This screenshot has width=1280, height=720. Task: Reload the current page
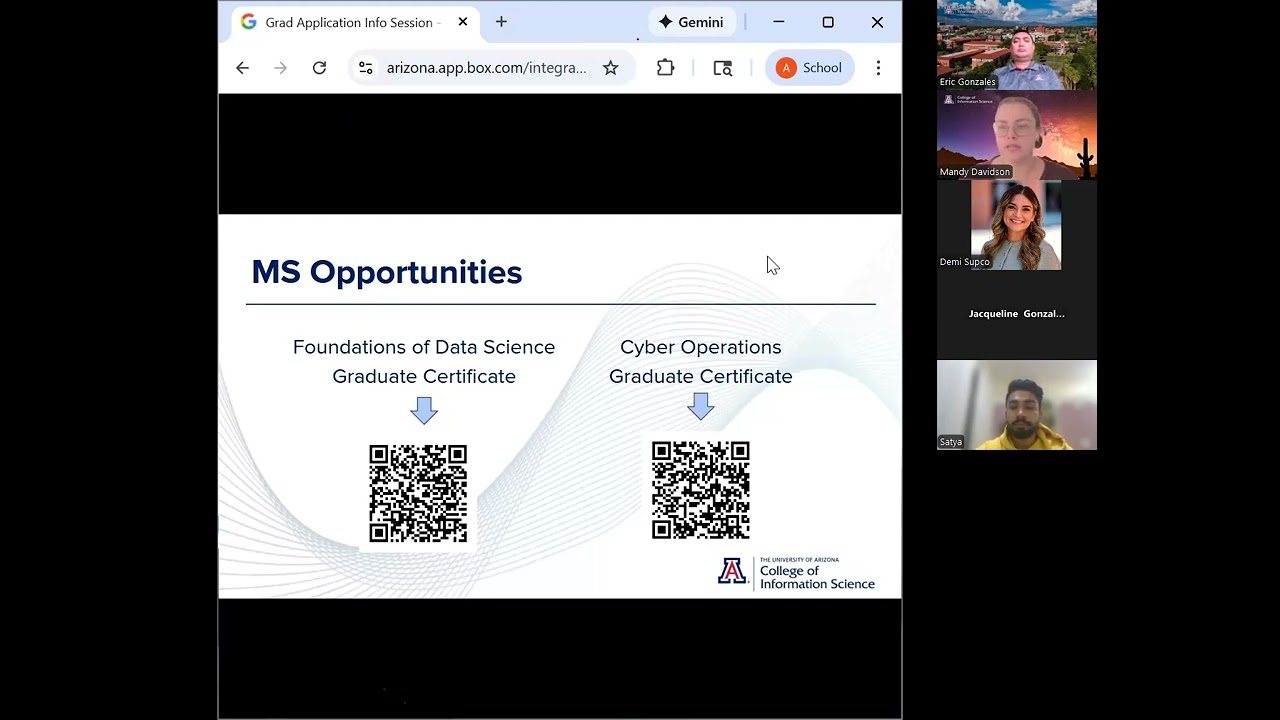[319, 68]
